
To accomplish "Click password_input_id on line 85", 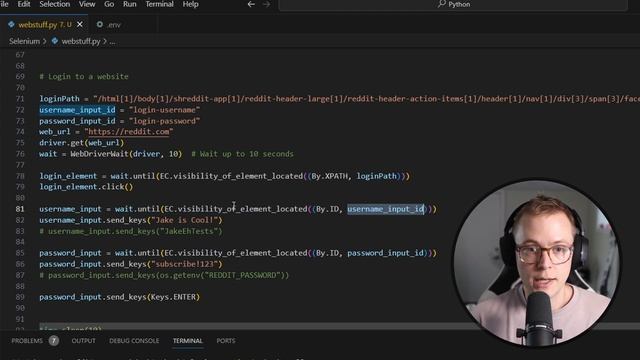I will click(x=386, y=253).
